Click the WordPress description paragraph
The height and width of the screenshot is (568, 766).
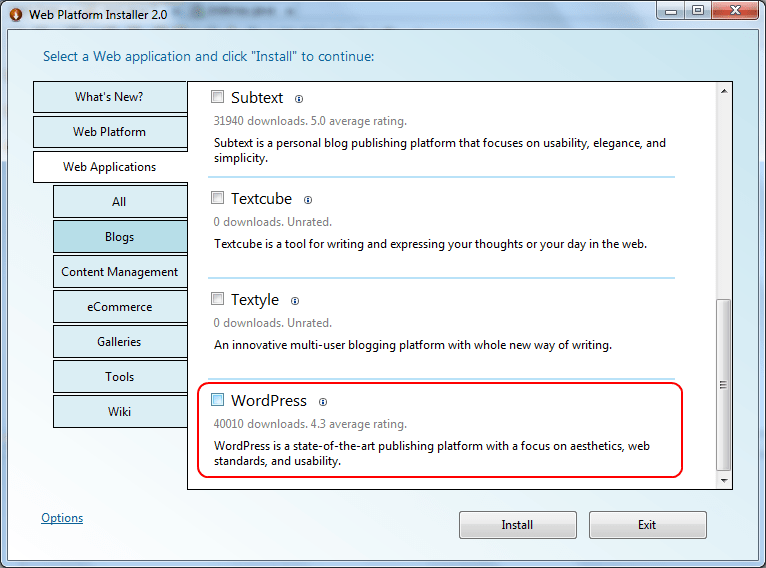pyautogui.click(x=432, y=453)
